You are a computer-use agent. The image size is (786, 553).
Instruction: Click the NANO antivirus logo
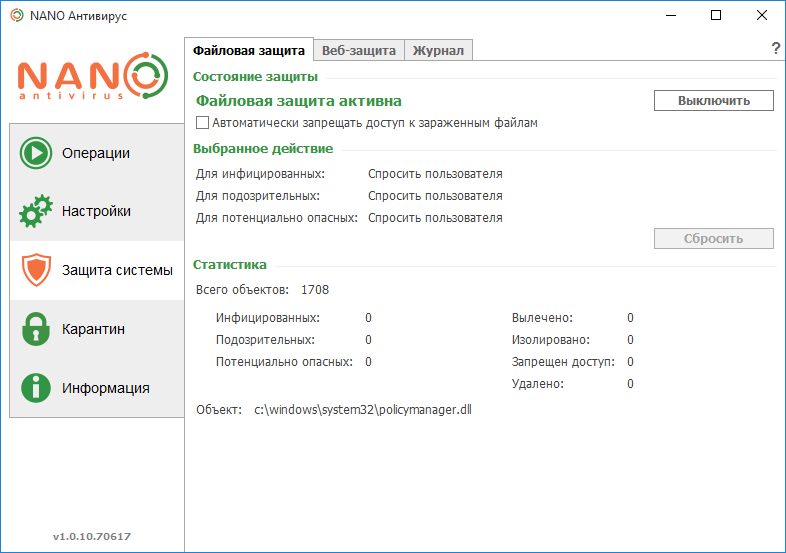[93, 76]
